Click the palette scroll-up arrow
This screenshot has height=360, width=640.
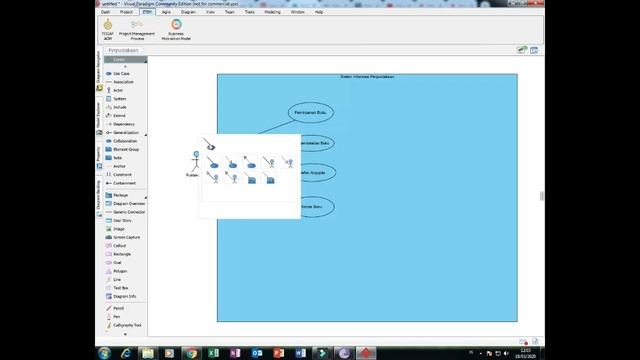[x=125, y=66]
